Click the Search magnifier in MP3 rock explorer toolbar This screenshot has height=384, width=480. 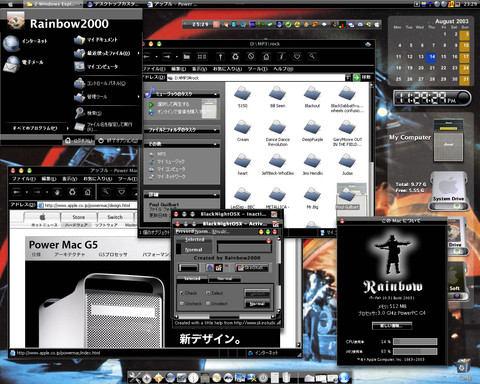[312, 57]
